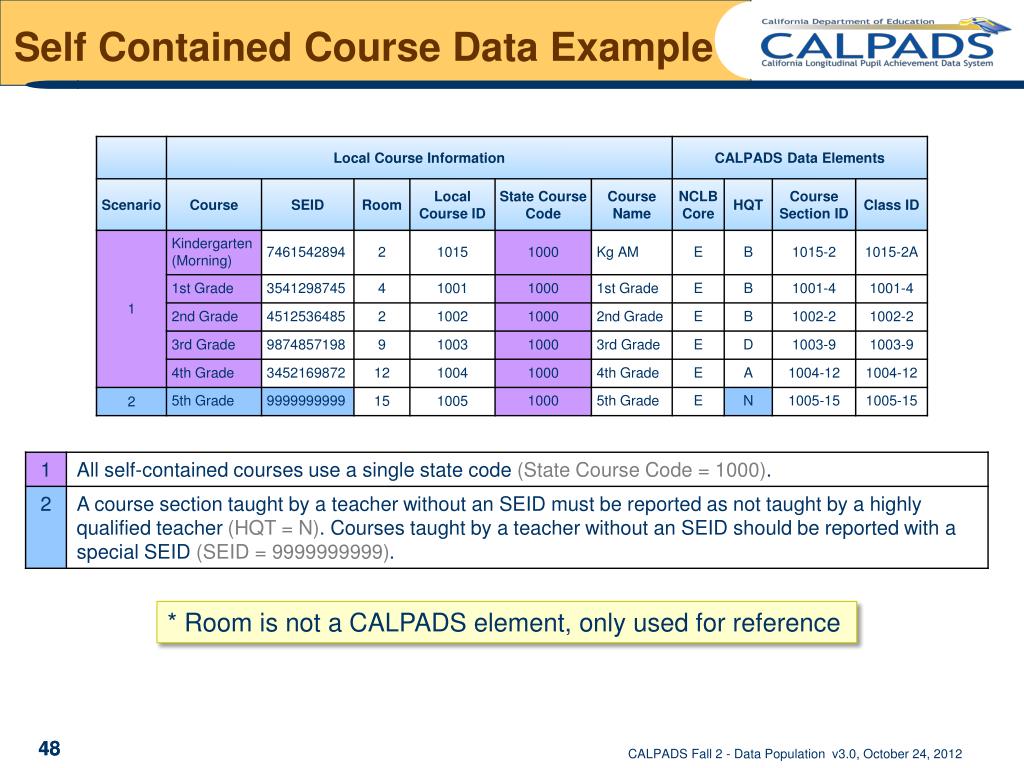Click the 'SEID' column header
Screen dimensions: 1024x768
pyautogui.click(x=307, y=205)
